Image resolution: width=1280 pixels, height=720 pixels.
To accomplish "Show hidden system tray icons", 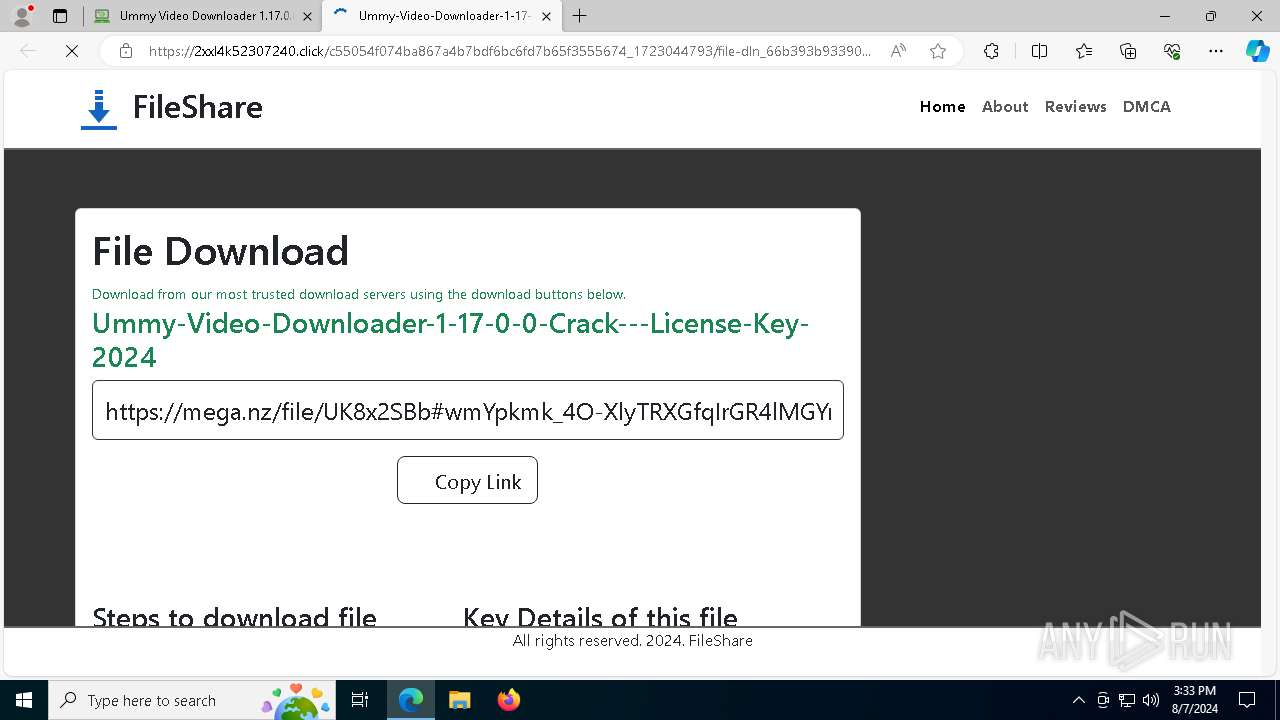I will (1078, 700).
